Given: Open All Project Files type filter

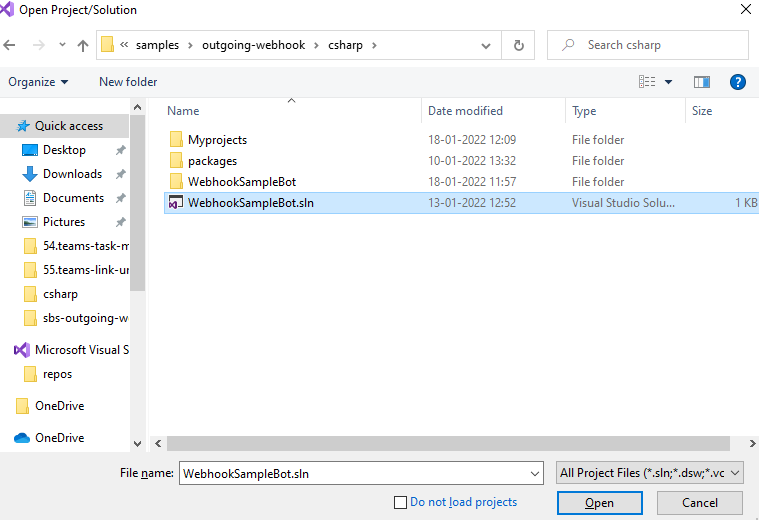Looking at the screenshot, I should (650, 473).
